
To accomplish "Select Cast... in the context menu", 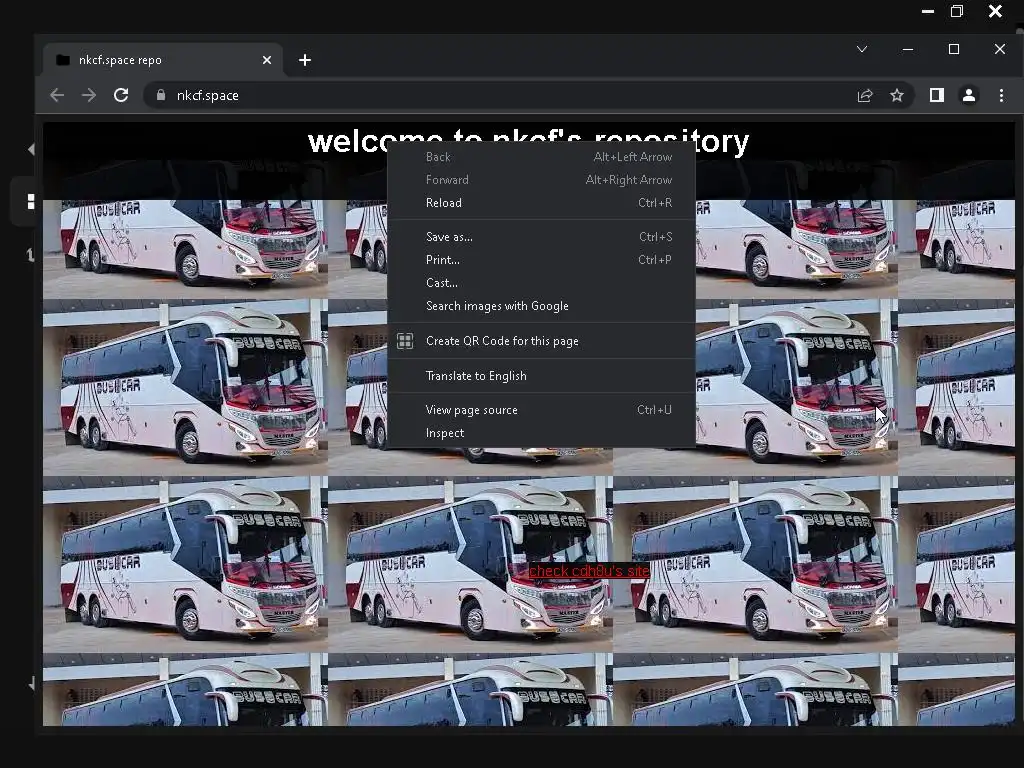I will click(541, 283).
